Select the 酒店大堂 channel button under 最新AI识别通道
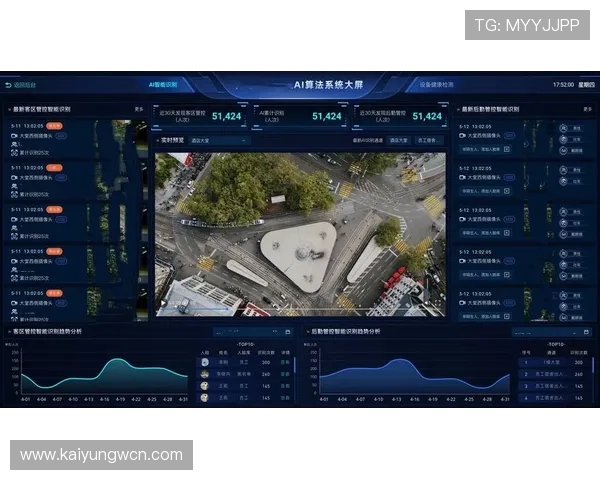Viewport: 600px width, 480px height. pos(398,140)
